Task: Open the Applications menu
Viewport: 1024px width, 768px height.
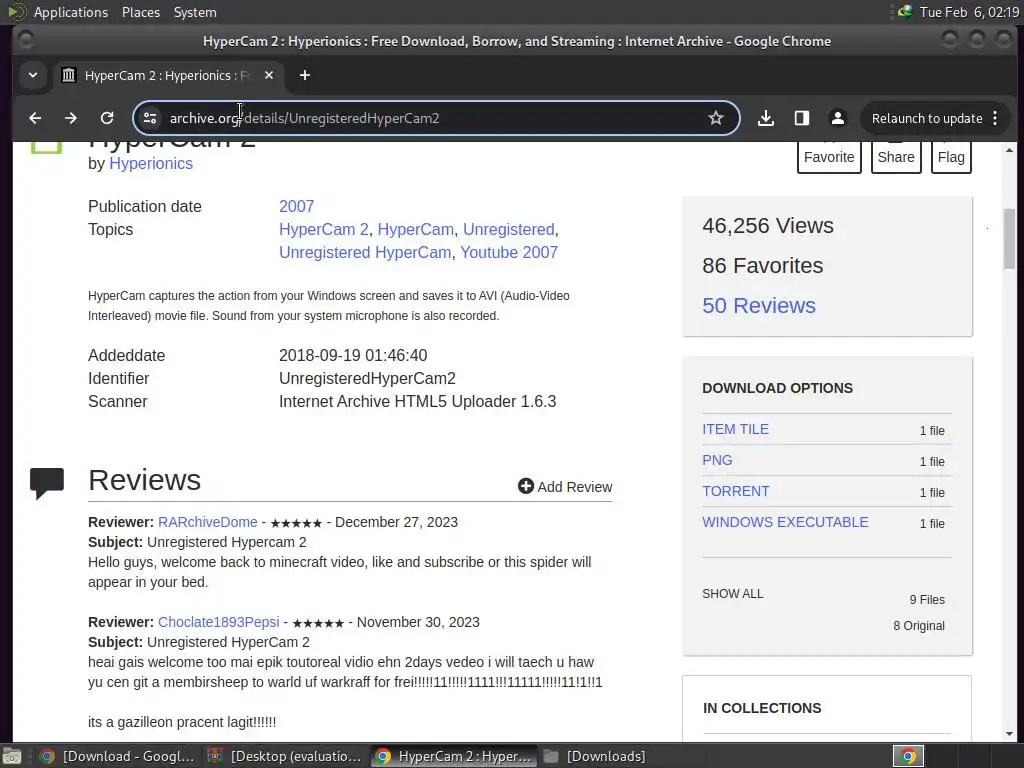Action: [71, 12]
